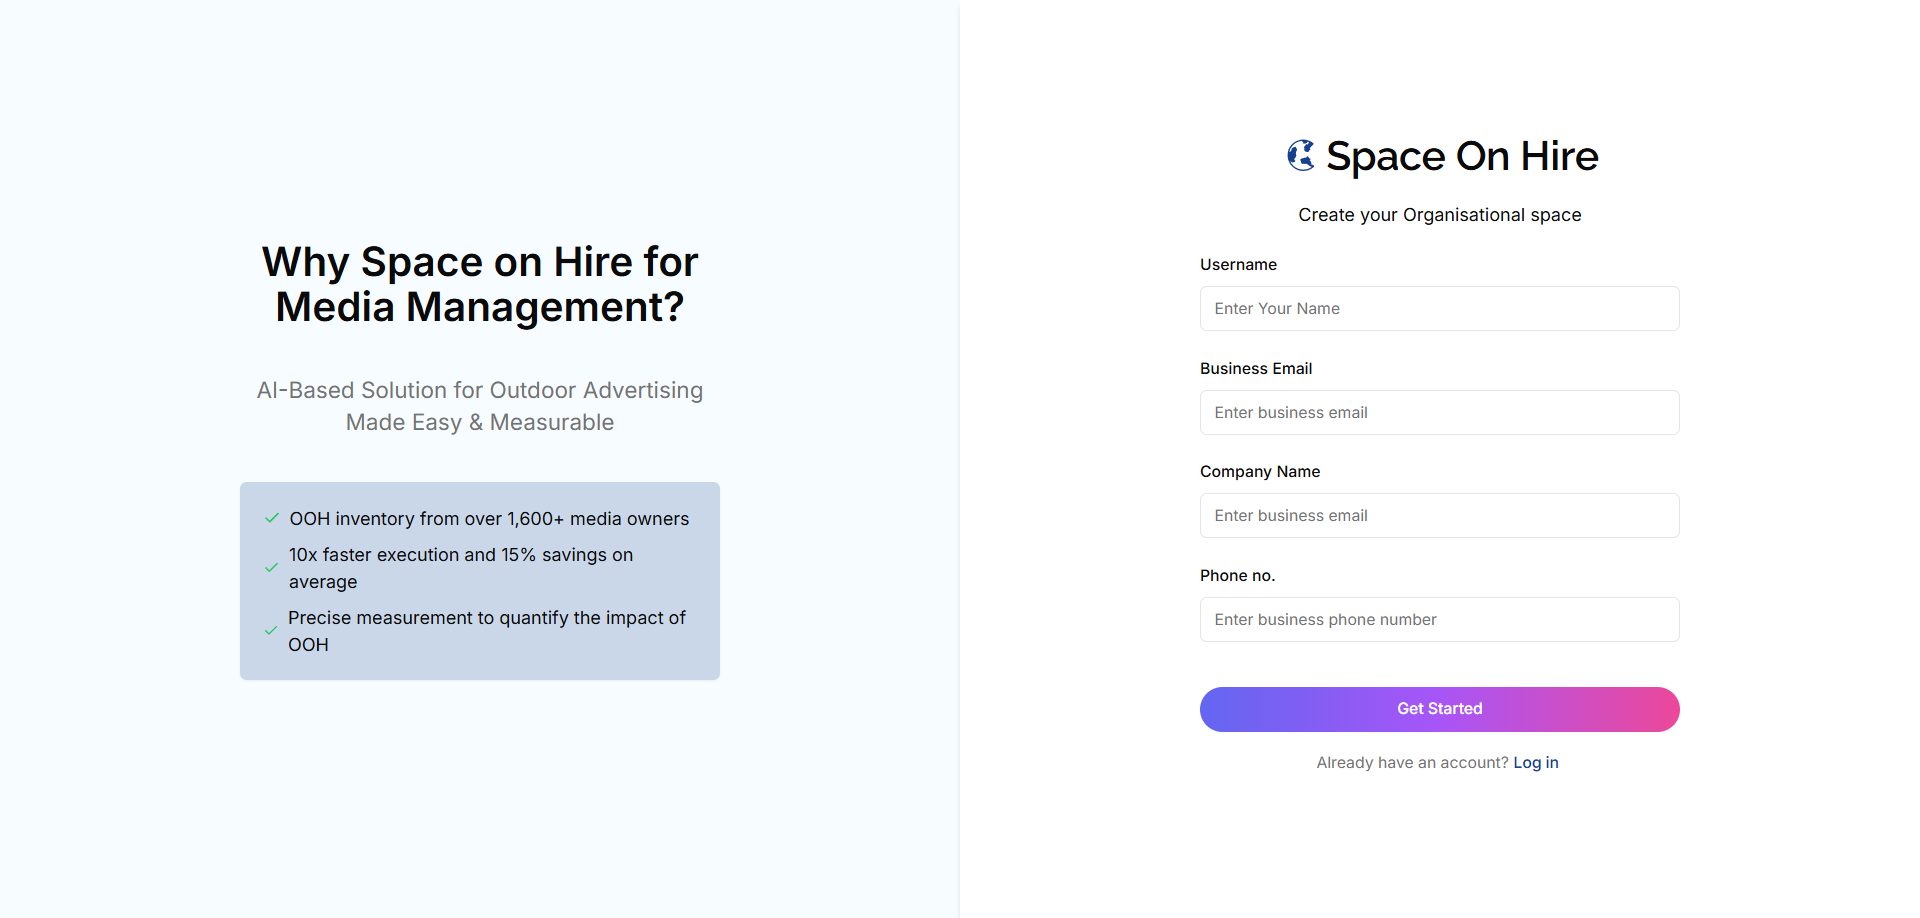1920x918 pixels.
Task: Click 'OOH inventory from over 1,600+ media owners'
Action: tap(489, 518)
